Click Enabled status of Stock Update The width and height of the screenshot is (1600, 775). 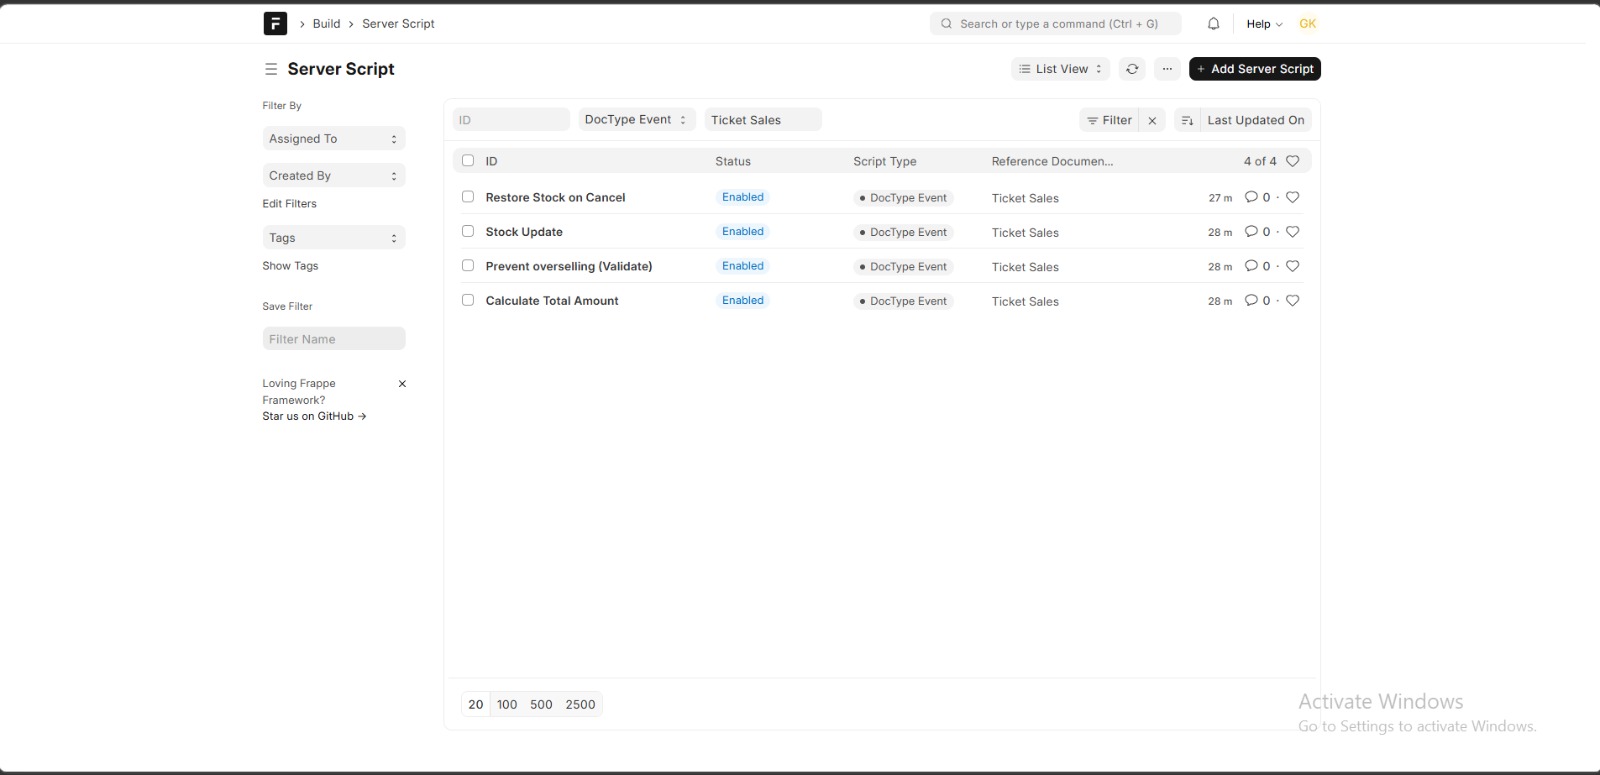pyautogui.click(x=743, y=232)
